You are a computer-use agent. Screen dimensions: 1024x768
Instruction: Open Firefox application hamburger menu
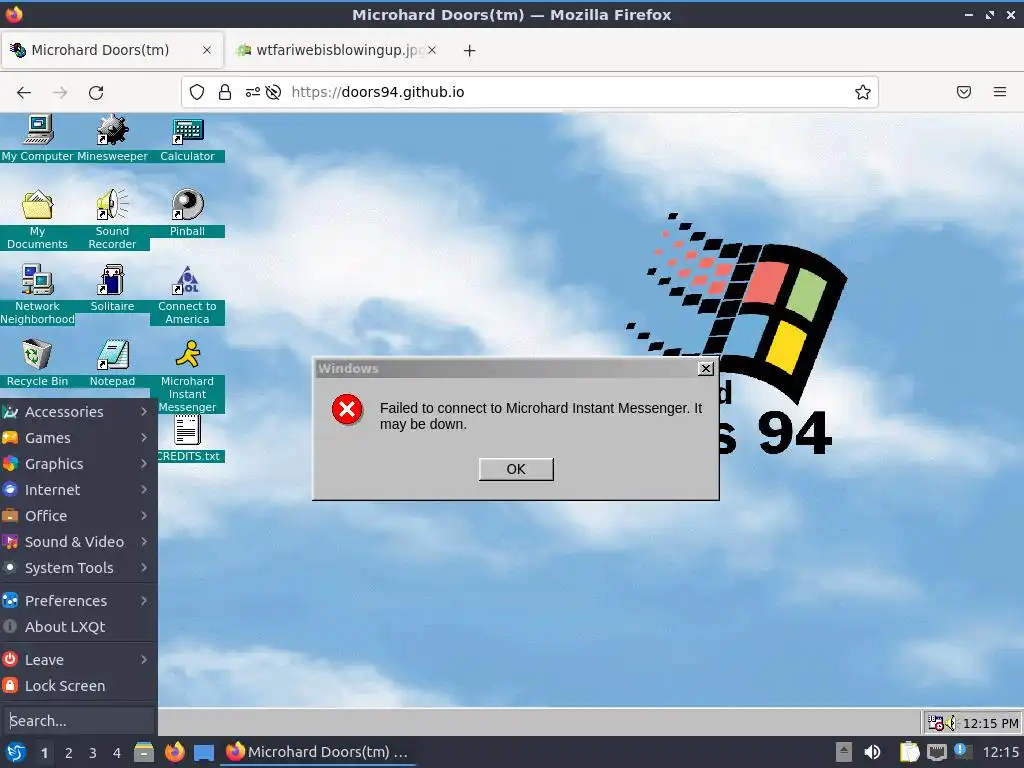[x=1000, y=92]
